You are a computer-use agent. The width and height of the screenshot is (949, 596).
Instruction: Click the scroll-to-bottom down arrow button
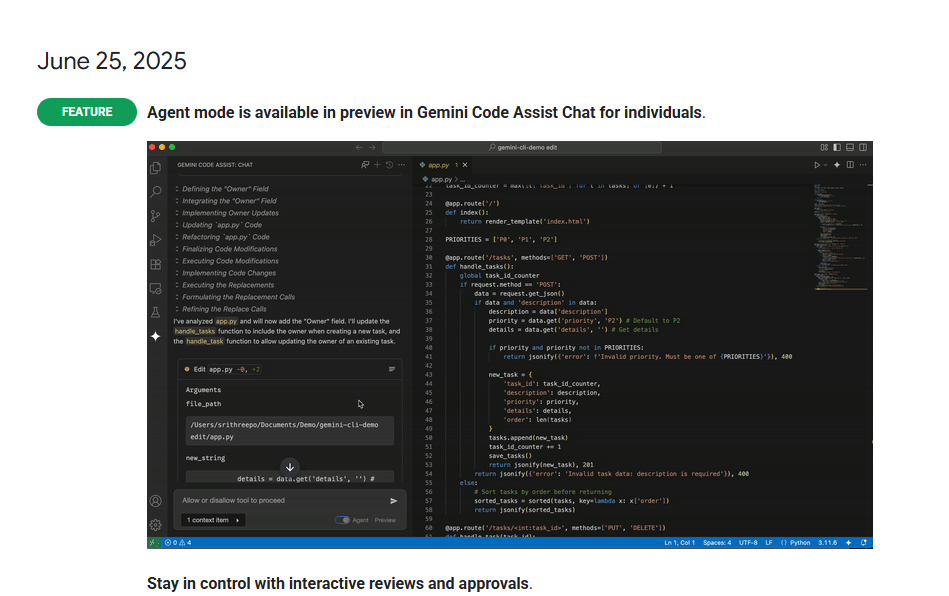(x=290, y=467)
